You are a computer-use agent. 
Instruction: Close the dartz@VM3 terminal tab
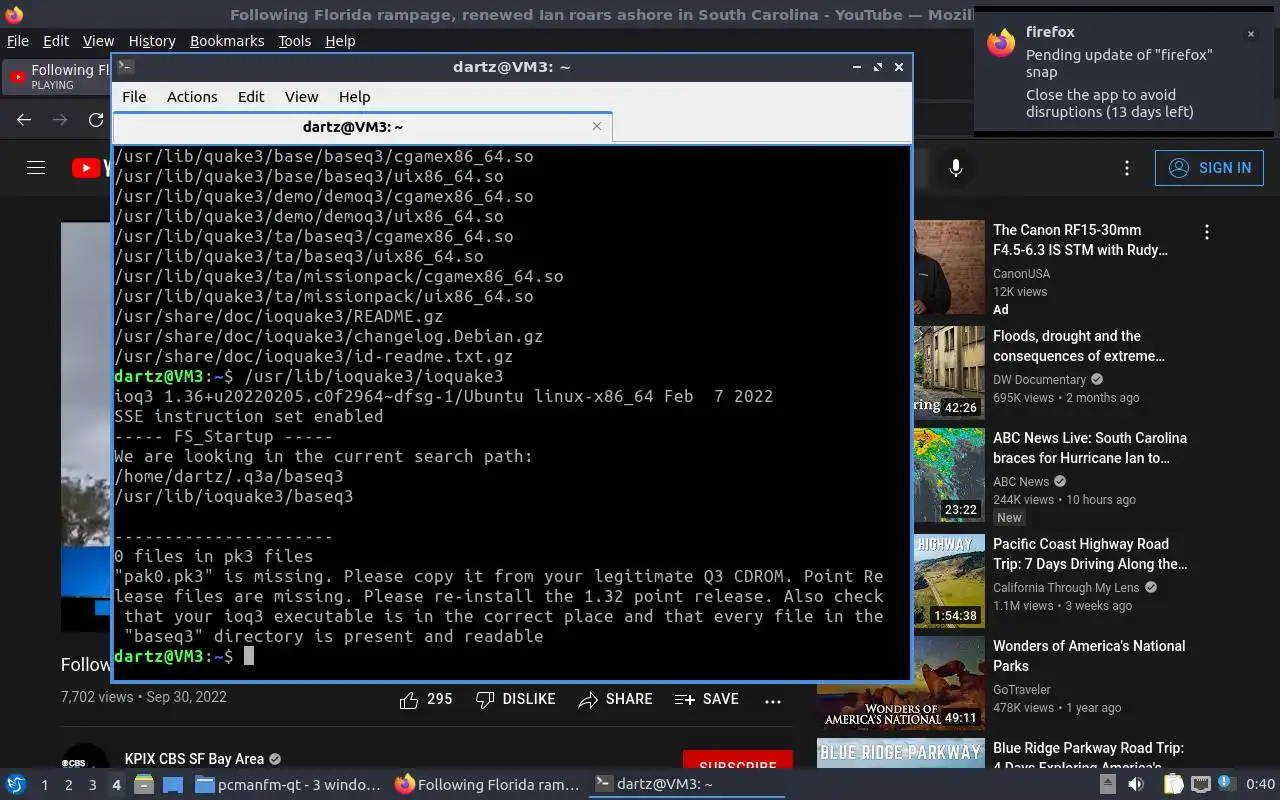(597, 126)
